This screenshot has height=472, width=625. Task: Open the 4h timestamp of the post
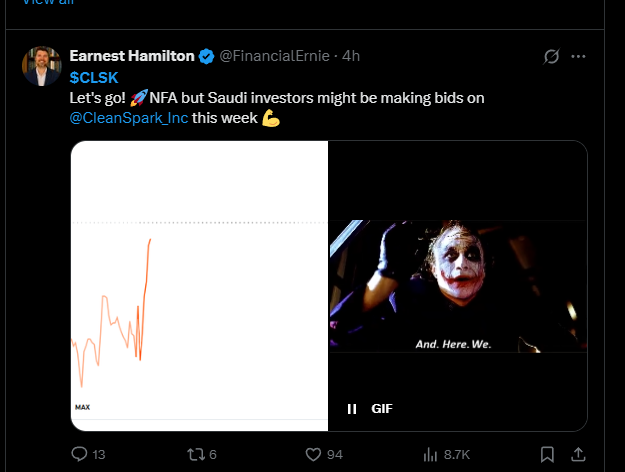coord(351,56)
